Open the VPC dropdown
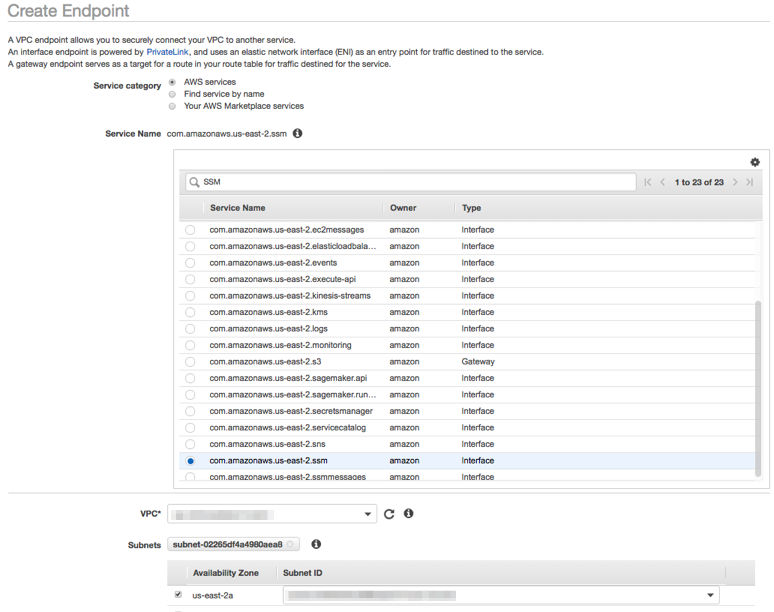Viewport: 774px width, 612px height. coord(272,514)
